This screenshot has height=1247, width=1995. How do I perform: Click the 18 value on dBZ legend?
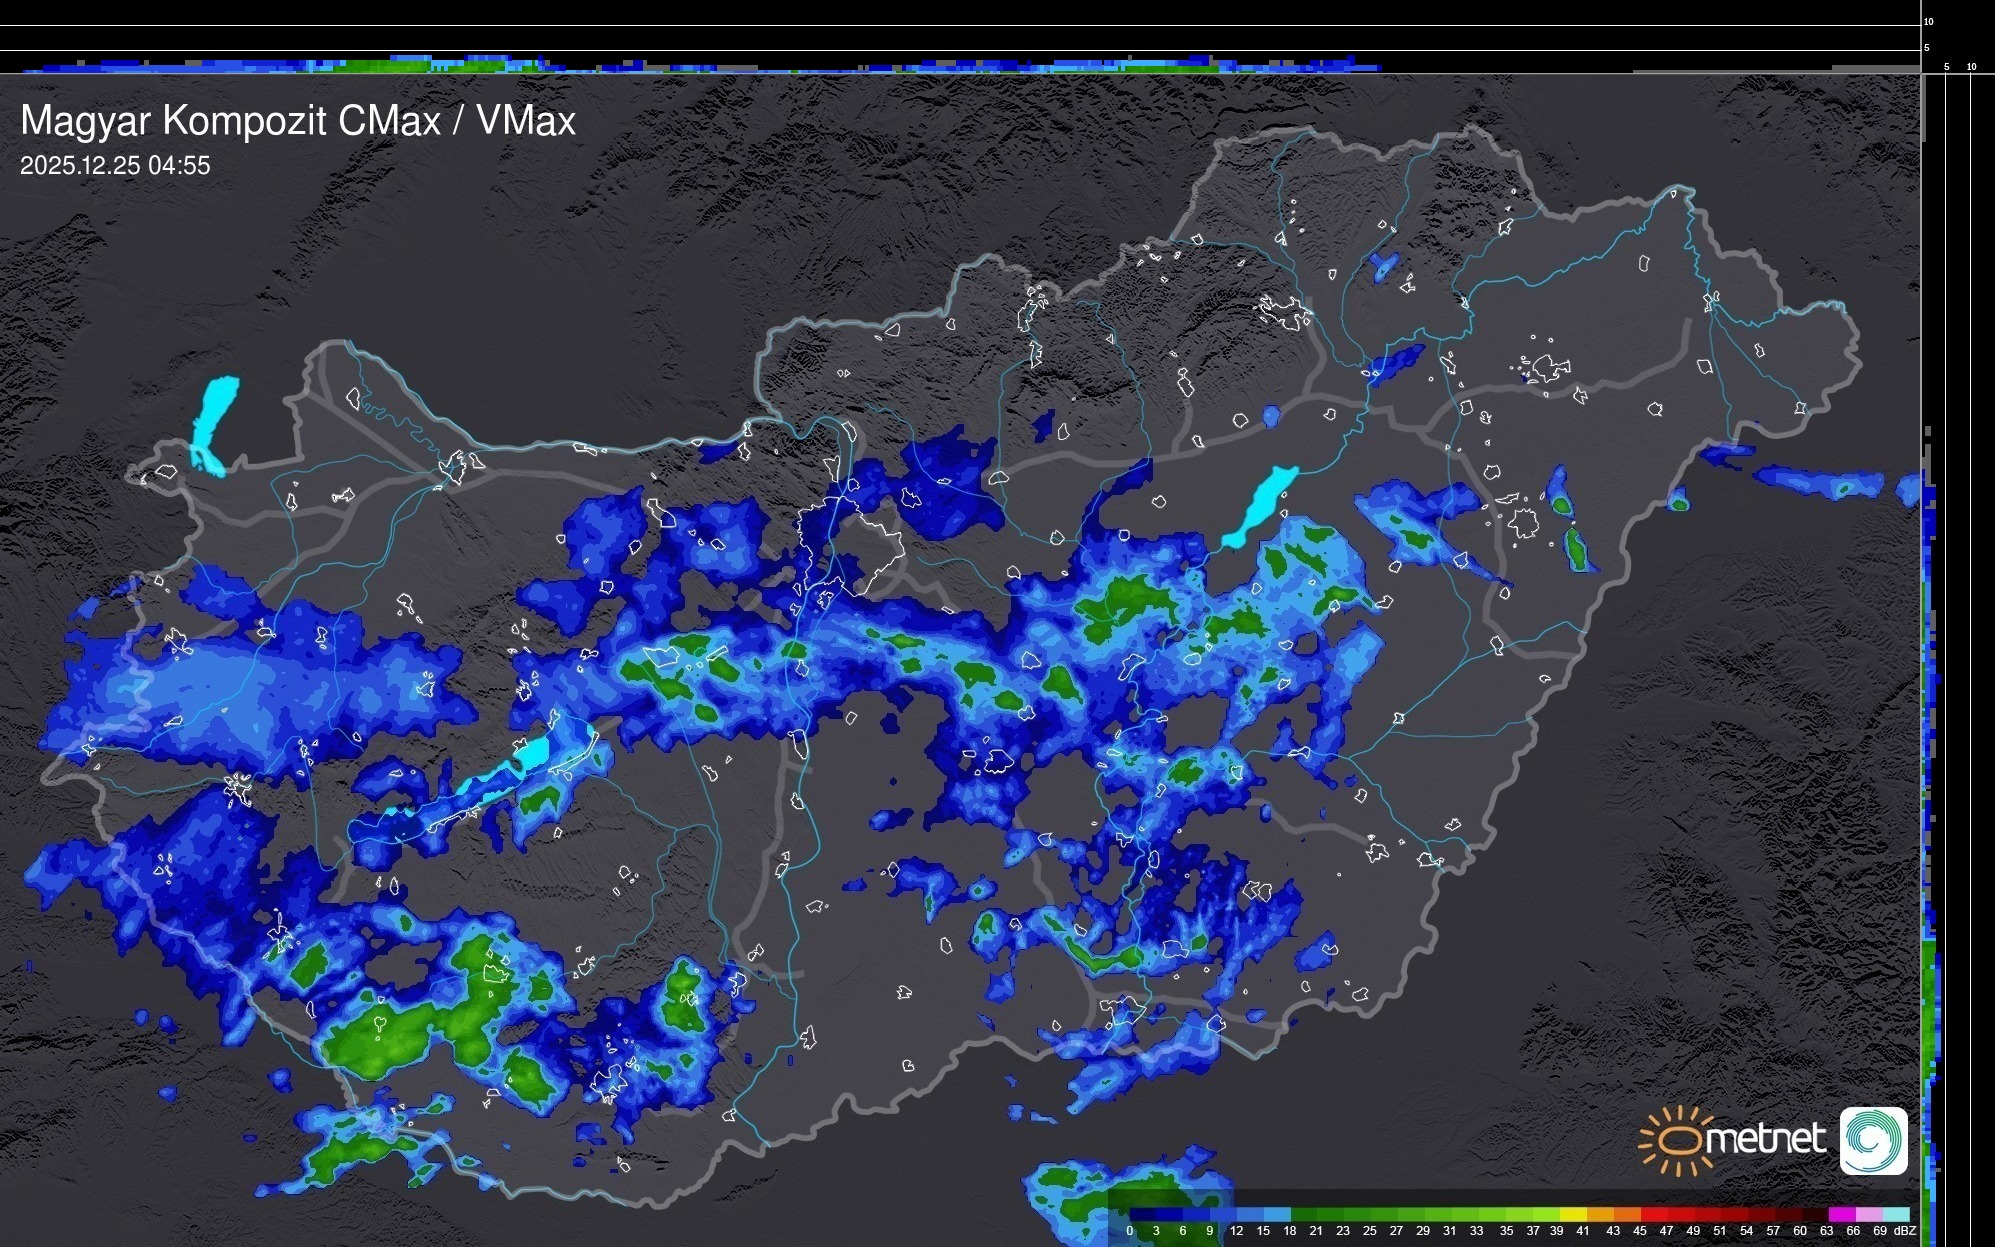point(1289,1231)
